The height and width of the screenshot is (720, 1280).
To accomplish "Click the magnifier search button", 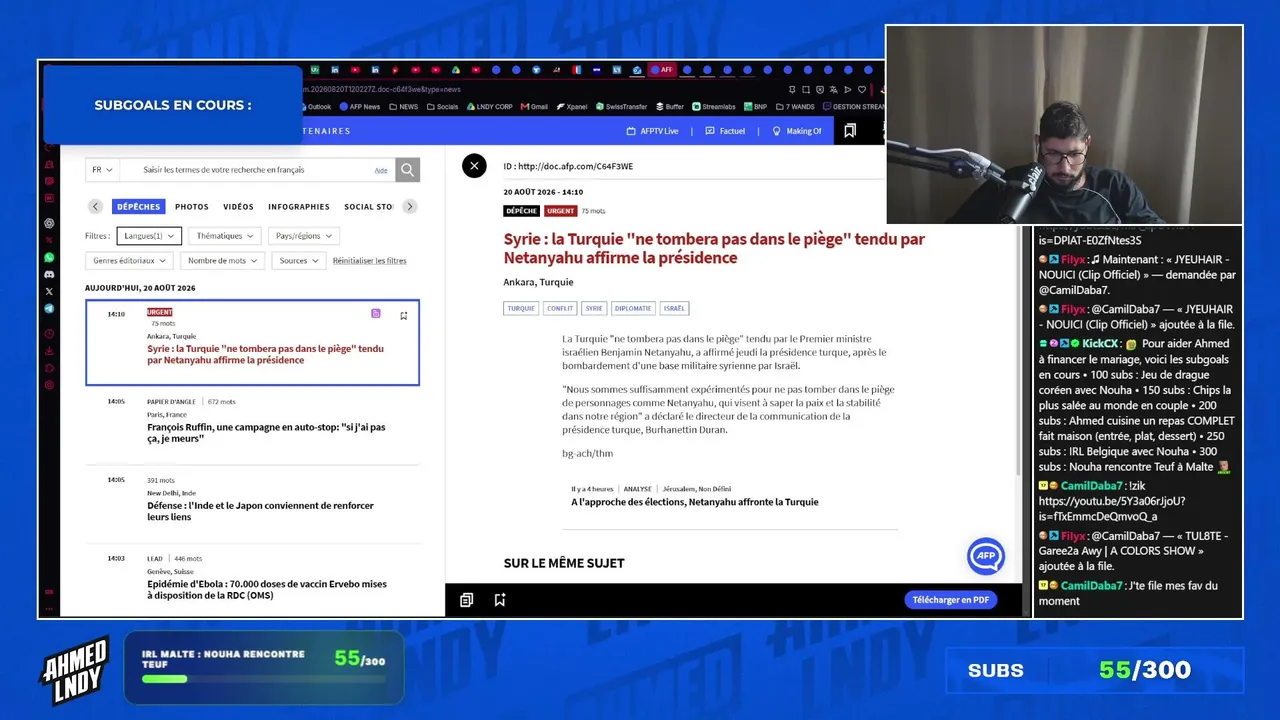I will pyautogui.click(x=407, y=170).
